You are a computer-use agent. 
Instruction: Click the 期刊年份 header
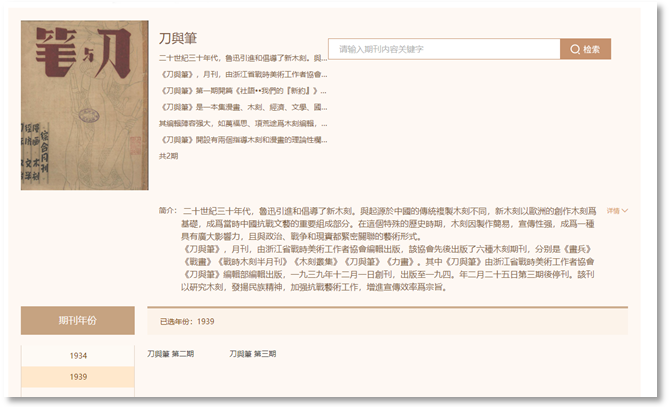pyautogui.click(x=78, y=320)
